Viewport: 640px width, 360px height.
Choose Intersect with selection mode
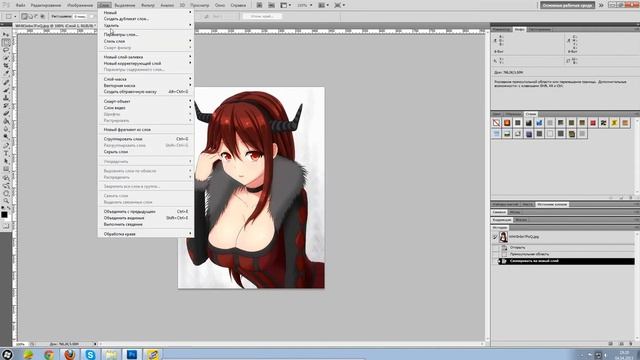coord(42,16)
